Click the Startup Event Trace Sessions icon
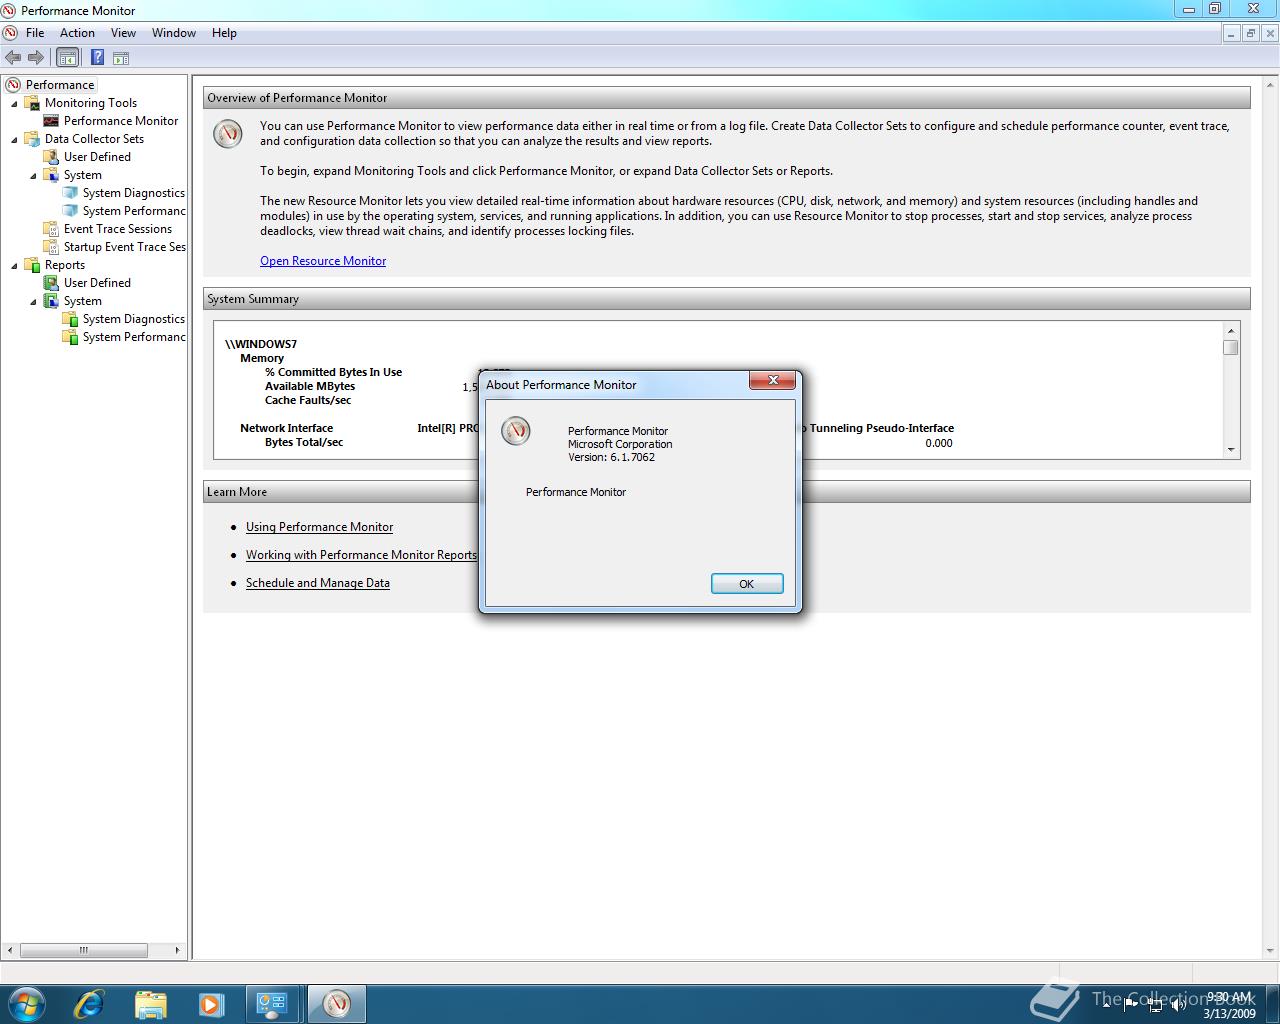1280x1024 pixels. tap(51, 247)
